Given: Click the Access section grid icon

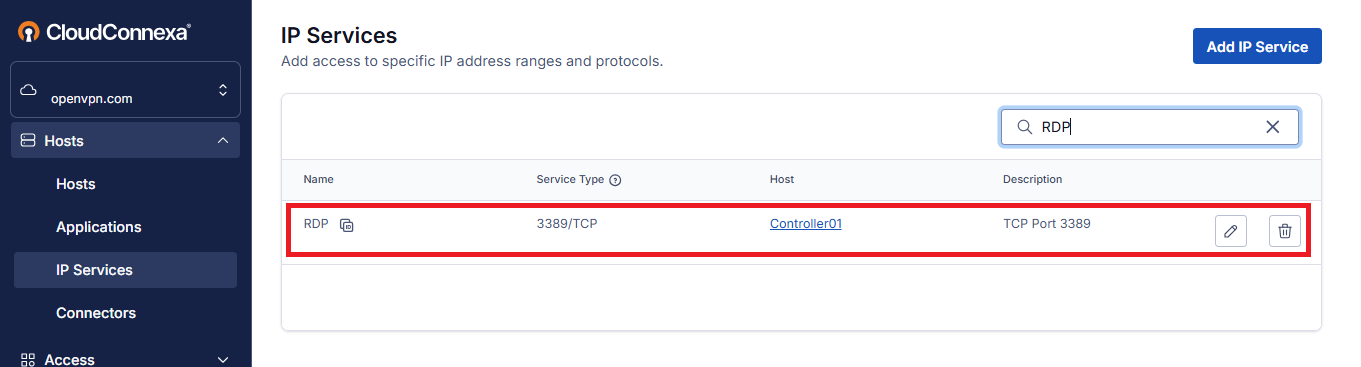Looking at the screenshot, I should 28,359.
